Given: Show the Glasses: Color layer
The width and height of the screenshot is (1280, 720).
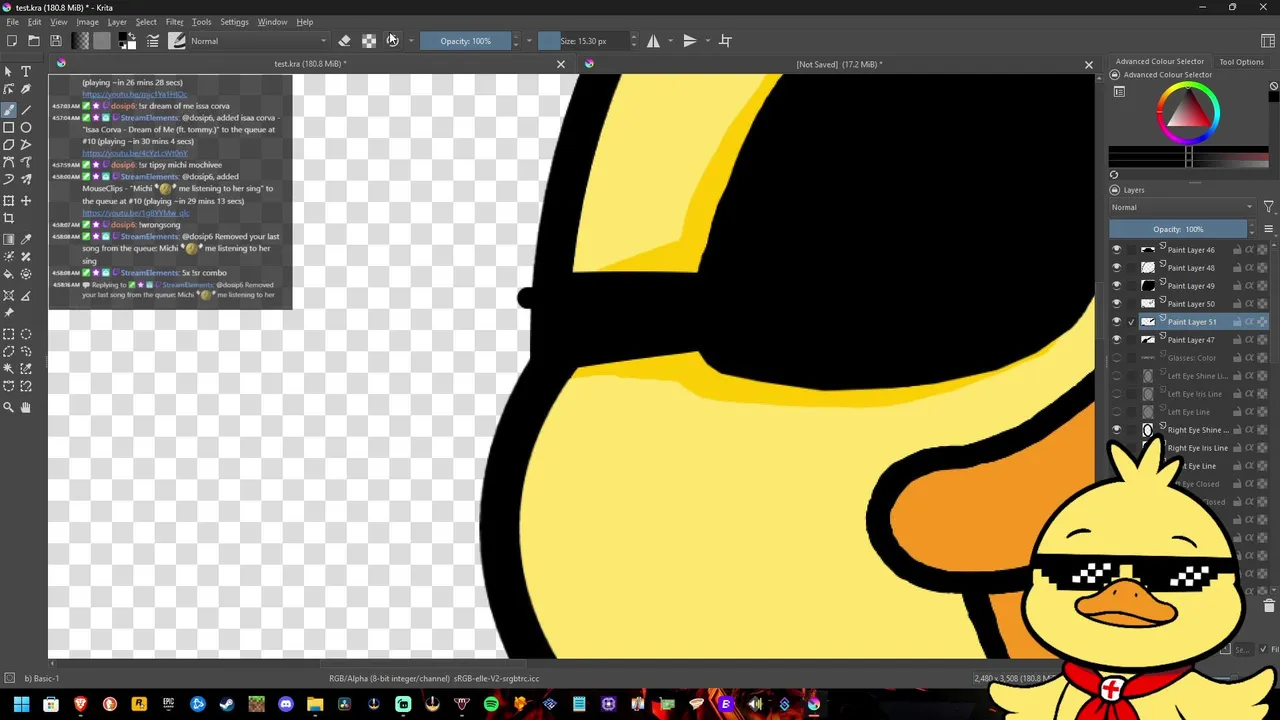Looking at the screenshot, I should coord(1117,358).
